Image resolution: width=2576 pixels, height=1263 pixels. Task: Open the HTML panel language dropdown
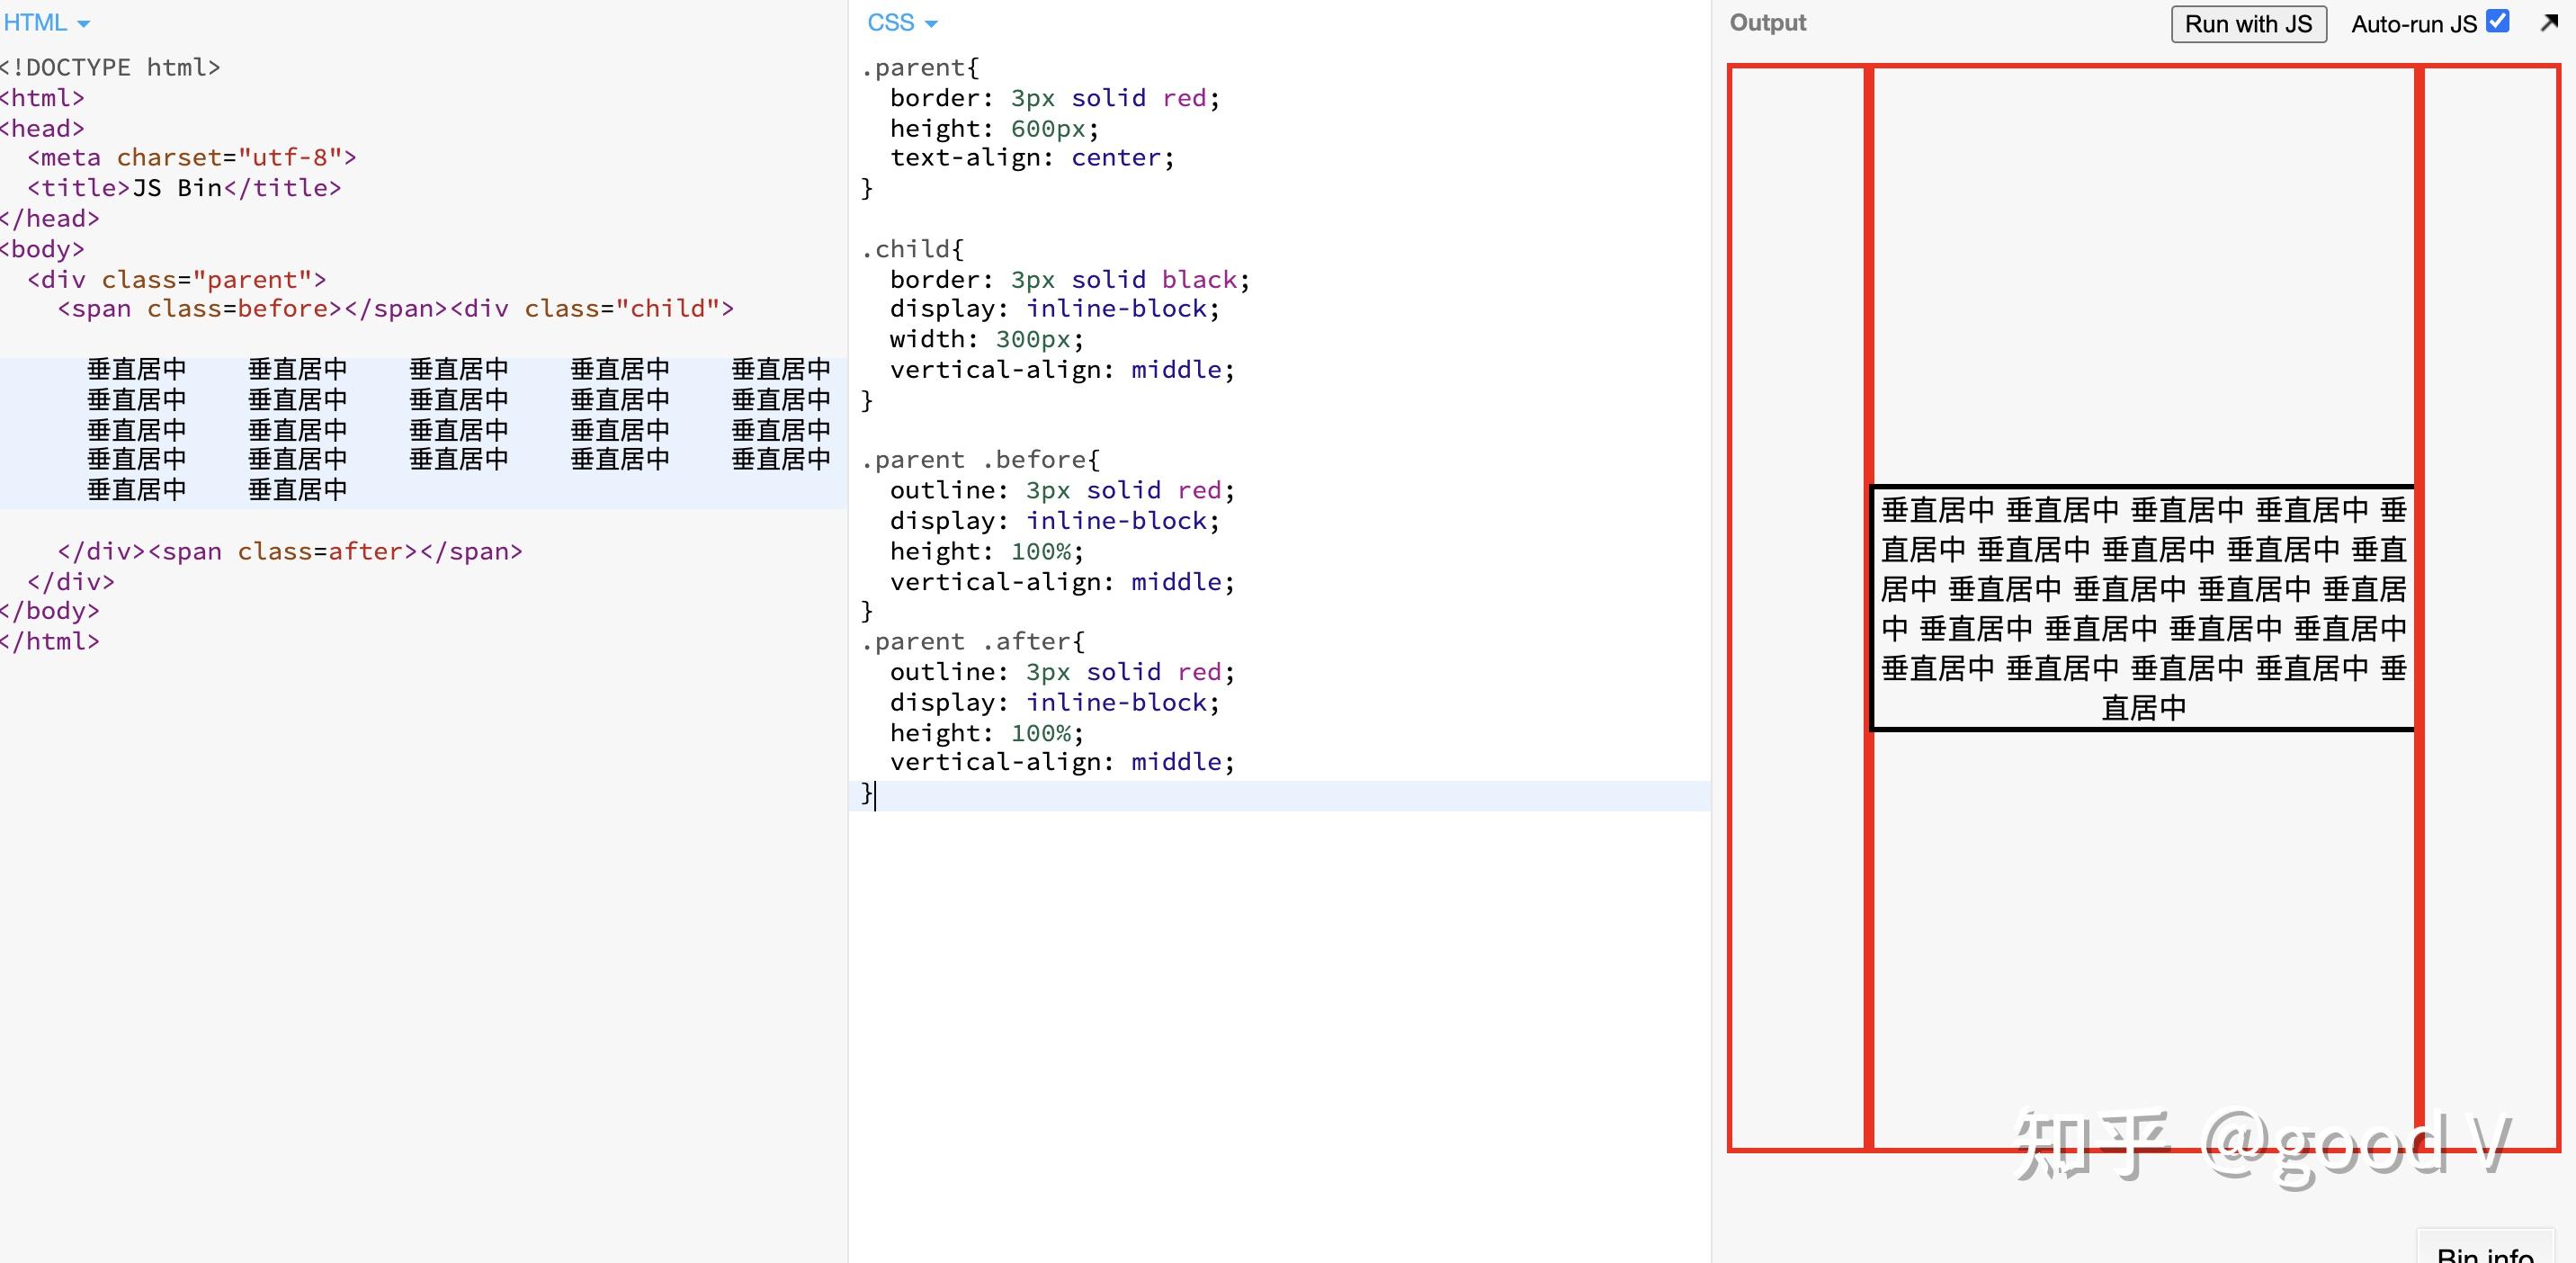pos(46,22)
